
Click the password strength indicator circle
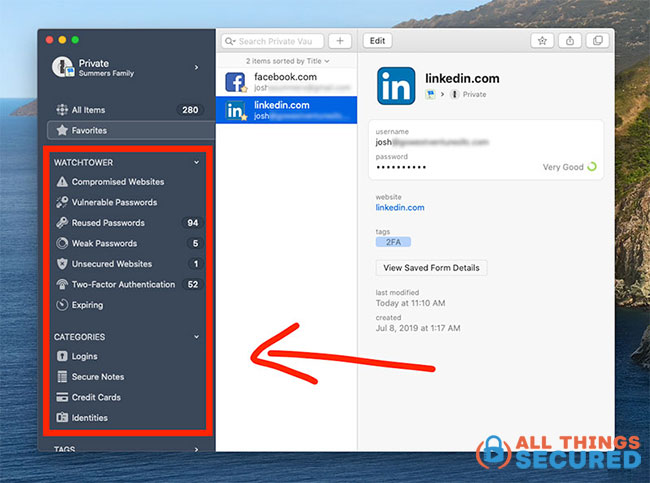592,167
